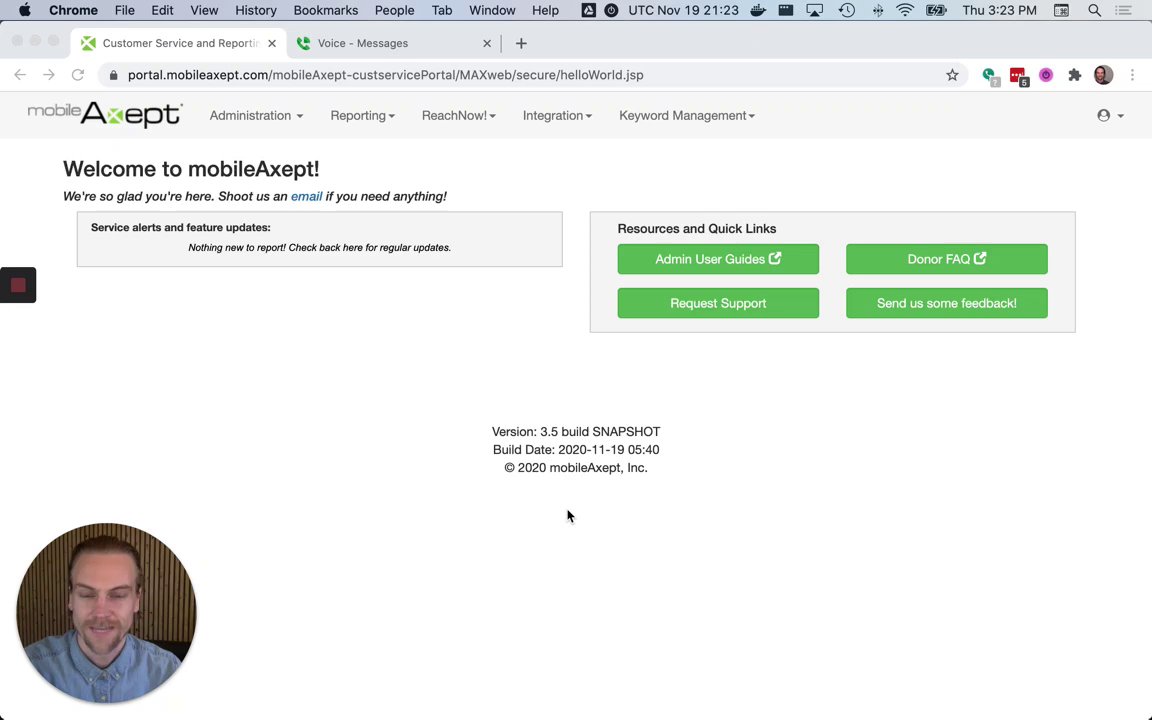Click the Docker whale menu bar icon
This screenshot has height=720, width=1152.
click(757, 10)
